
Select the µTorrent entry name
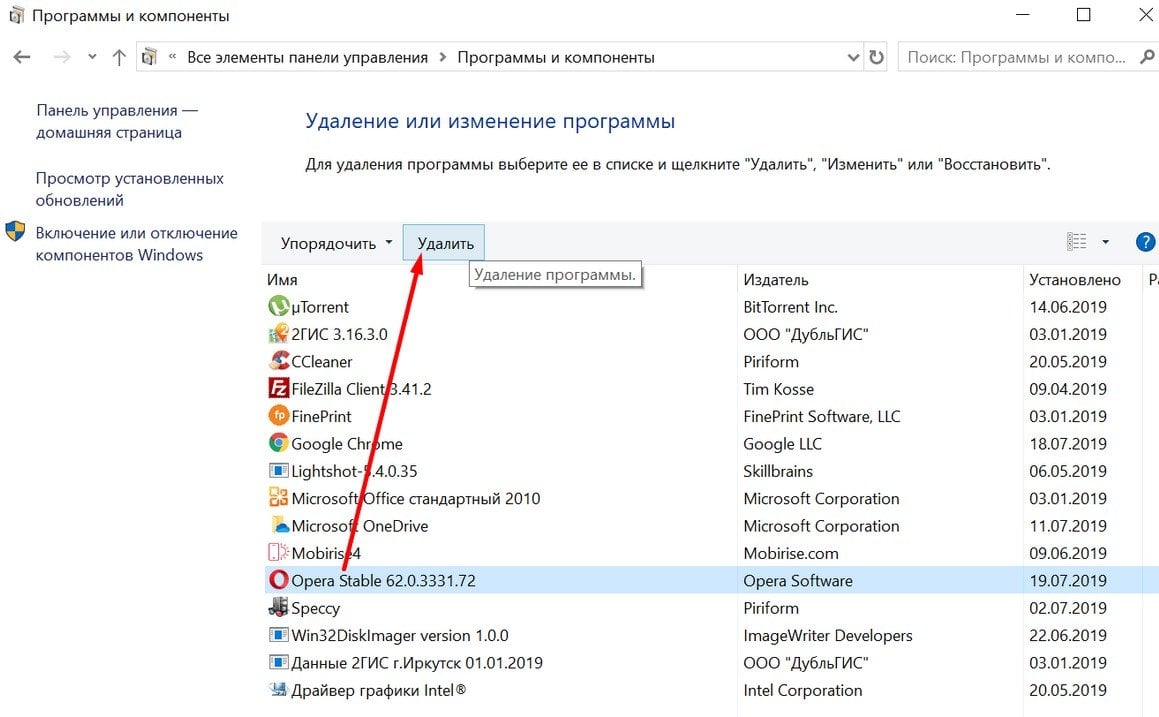click(x=319, y=306)
